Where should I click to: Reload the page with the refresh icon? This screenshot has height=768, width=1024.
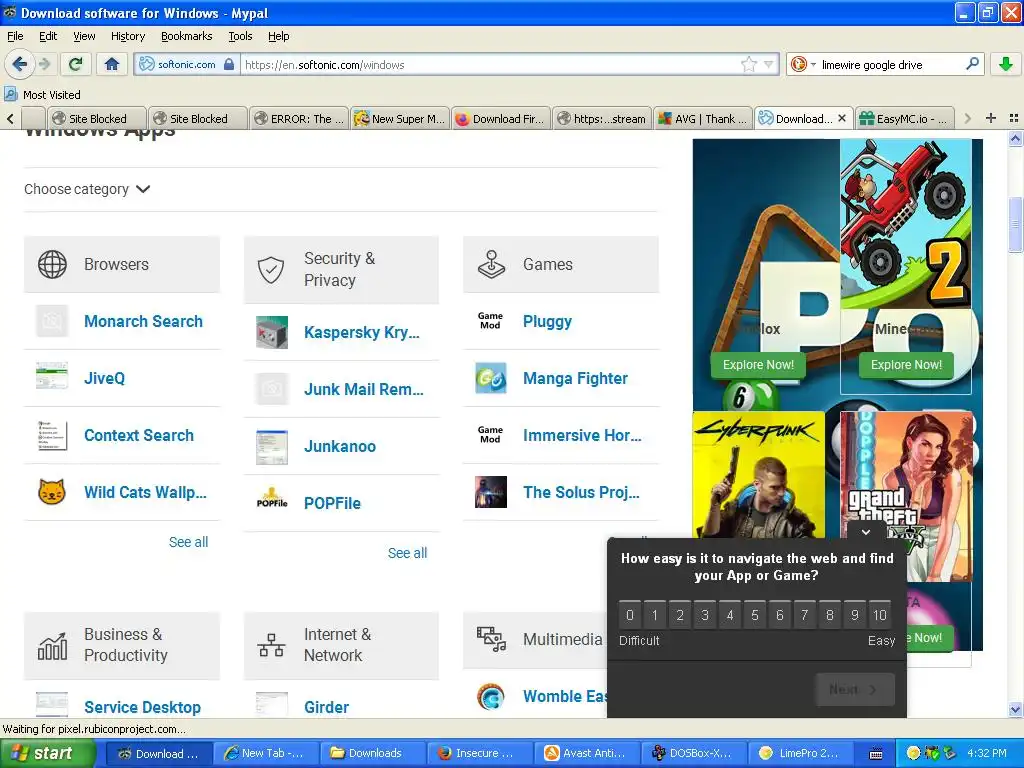point(76,64)
